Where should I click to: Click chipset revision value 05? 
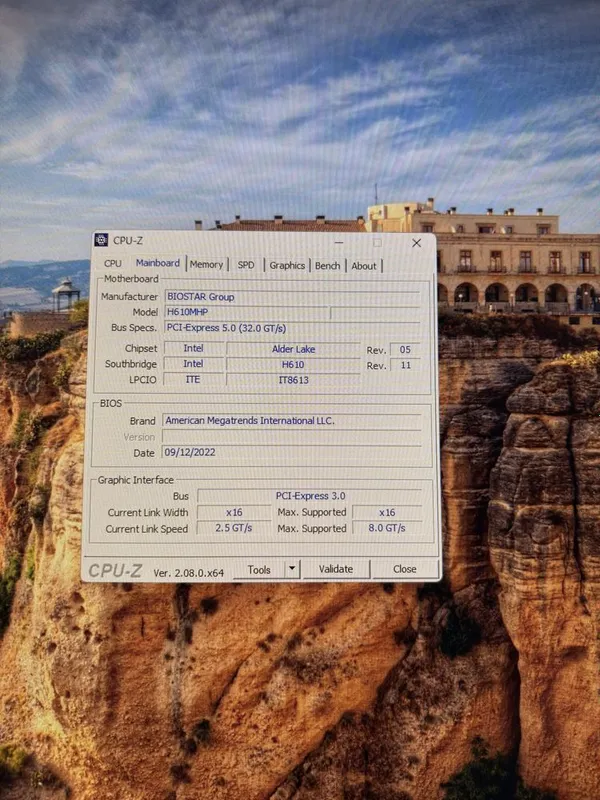click(x=405, y=349)
